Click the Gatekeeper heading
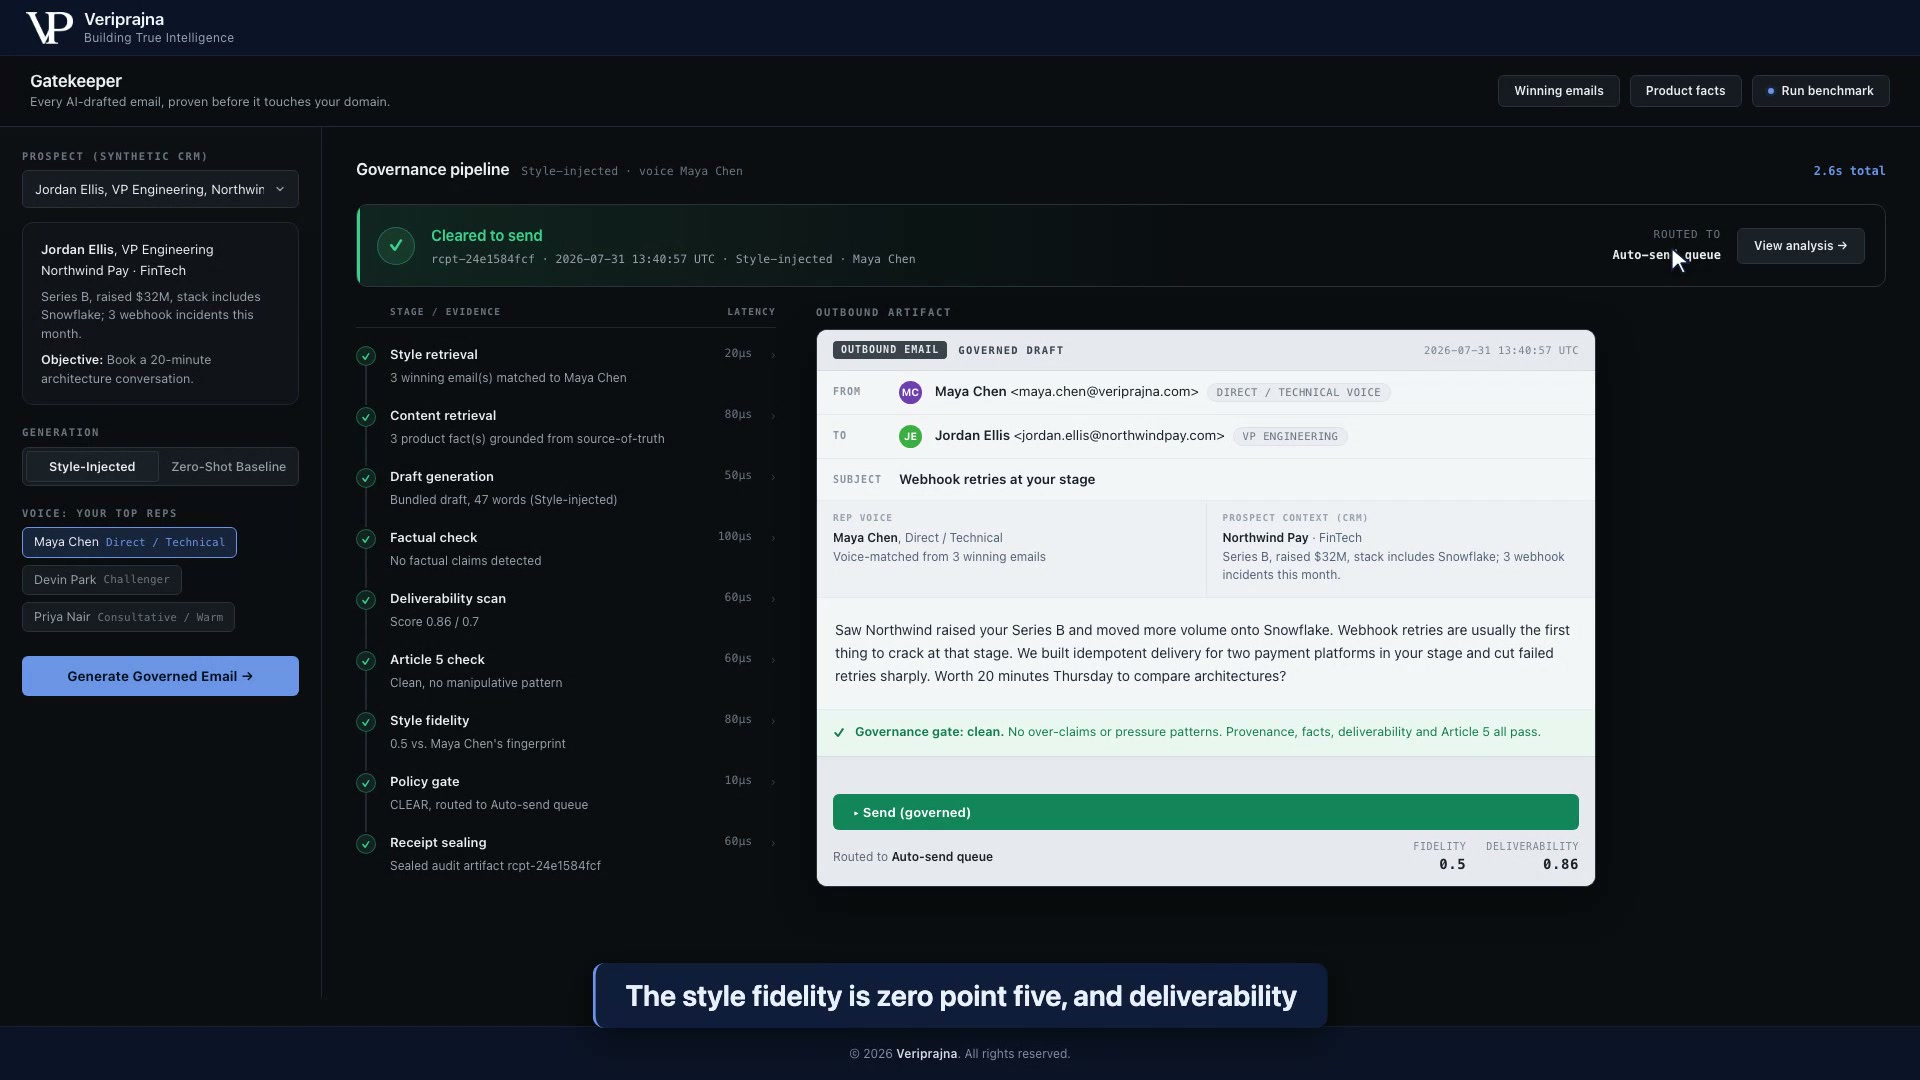The height and width of the screenshot is (1080, 1920). [x=76, y=81]
